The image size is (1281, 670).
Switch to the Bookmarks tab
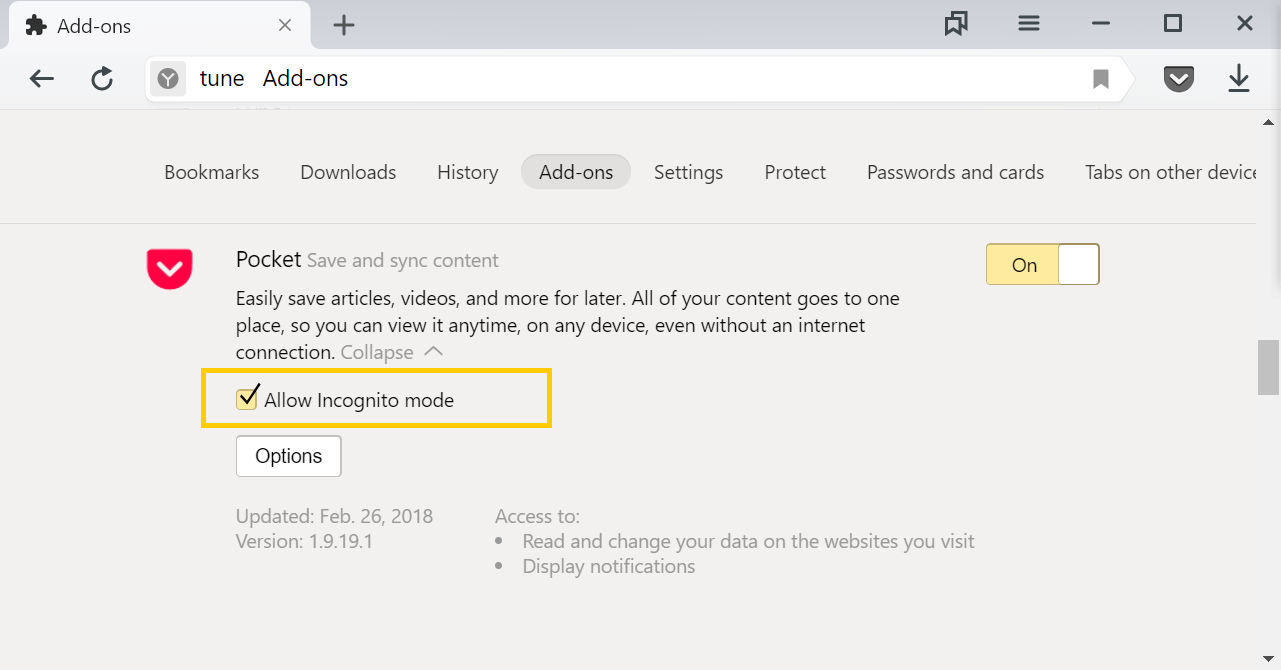tap(212, 172)
